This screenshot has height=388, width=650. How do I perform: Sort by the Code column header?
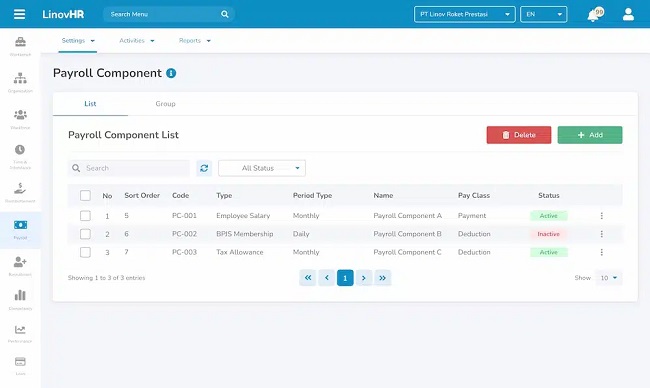click(180, 195)
